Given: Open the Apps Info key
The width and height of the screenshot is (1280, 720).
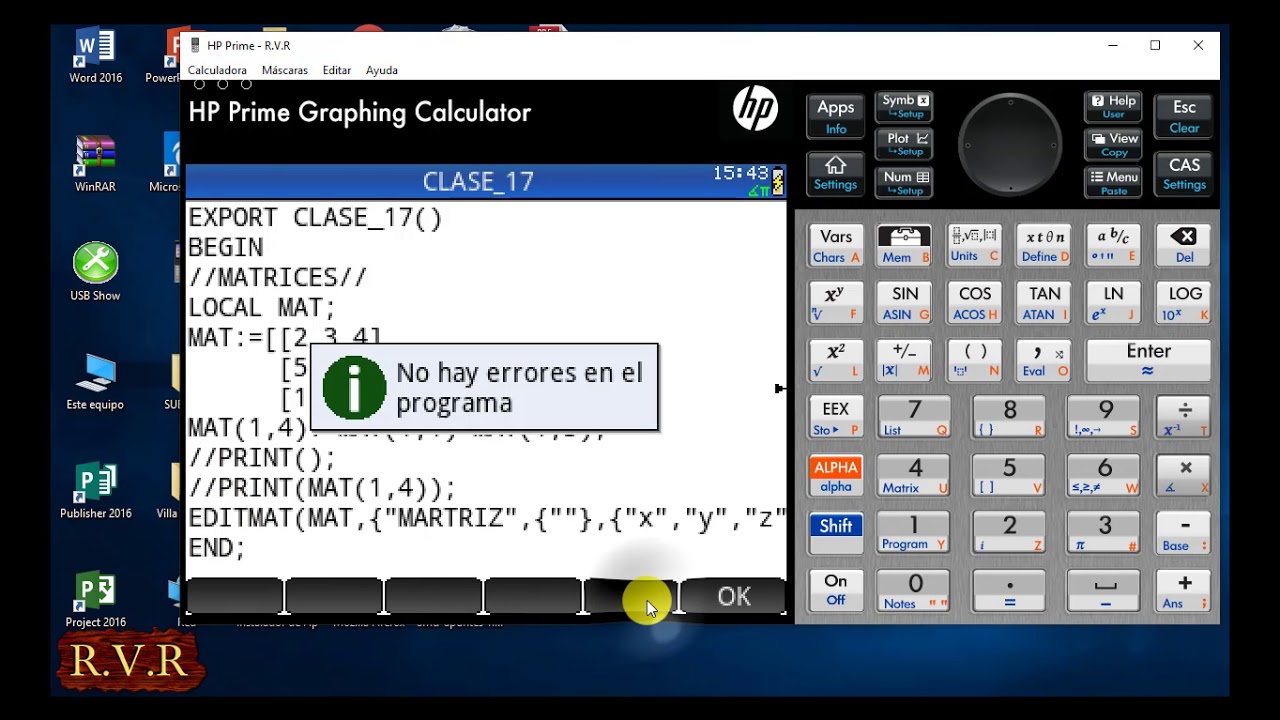Looking at the screenshot, I should (x=835, y=116).
